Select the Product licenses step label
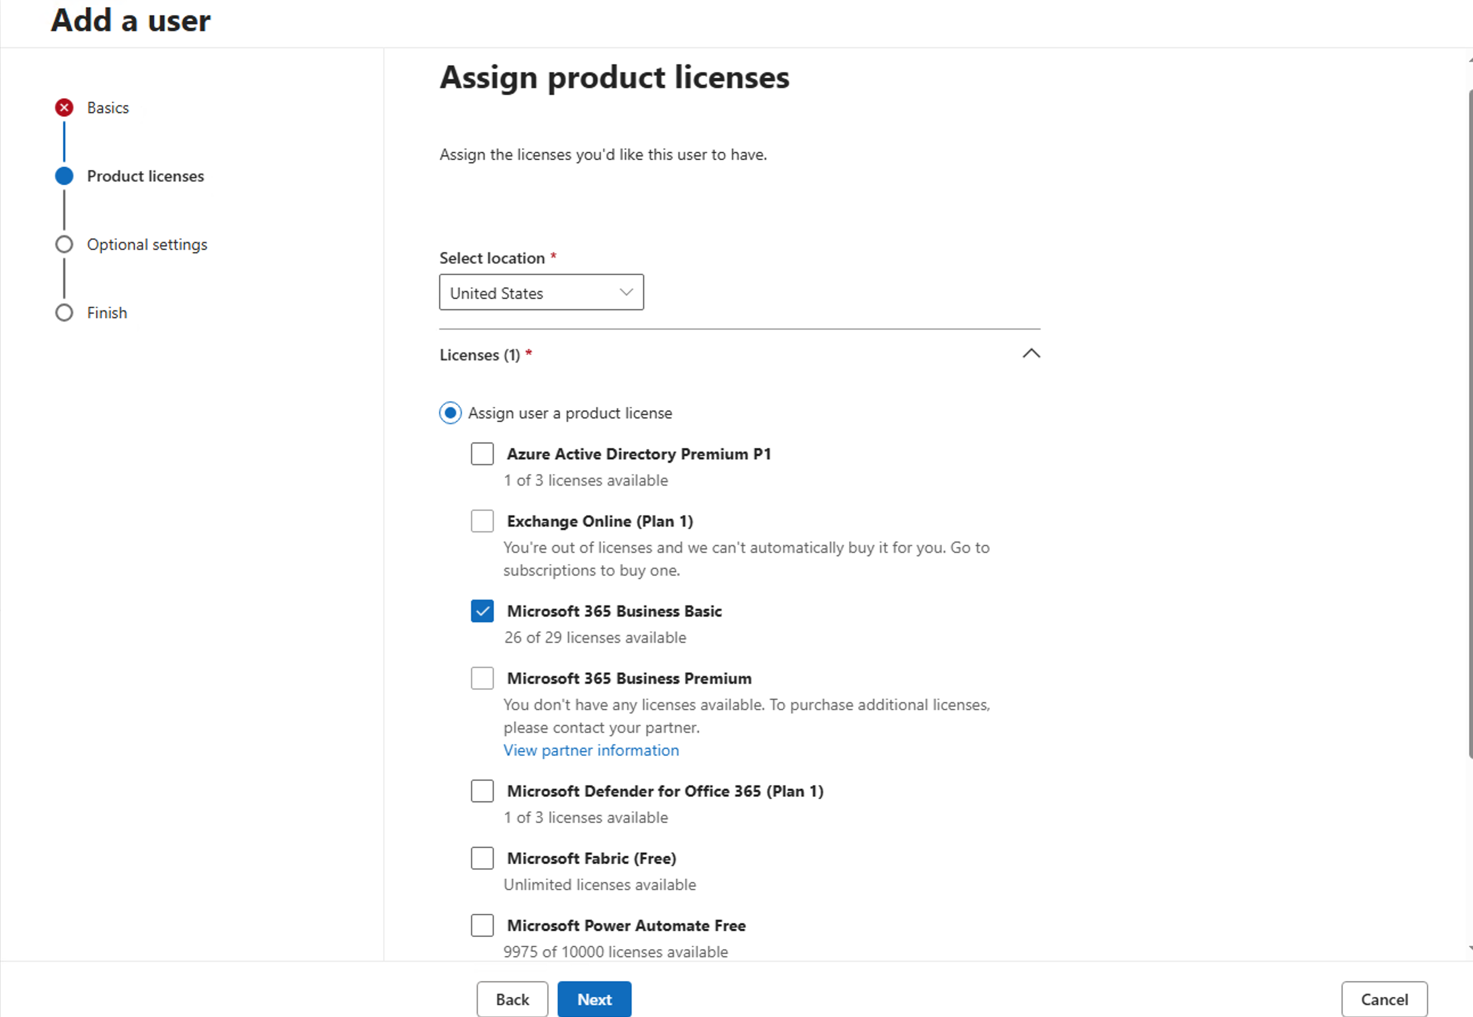This screenshot has width=1473, height=1017. tap(145, 176)
